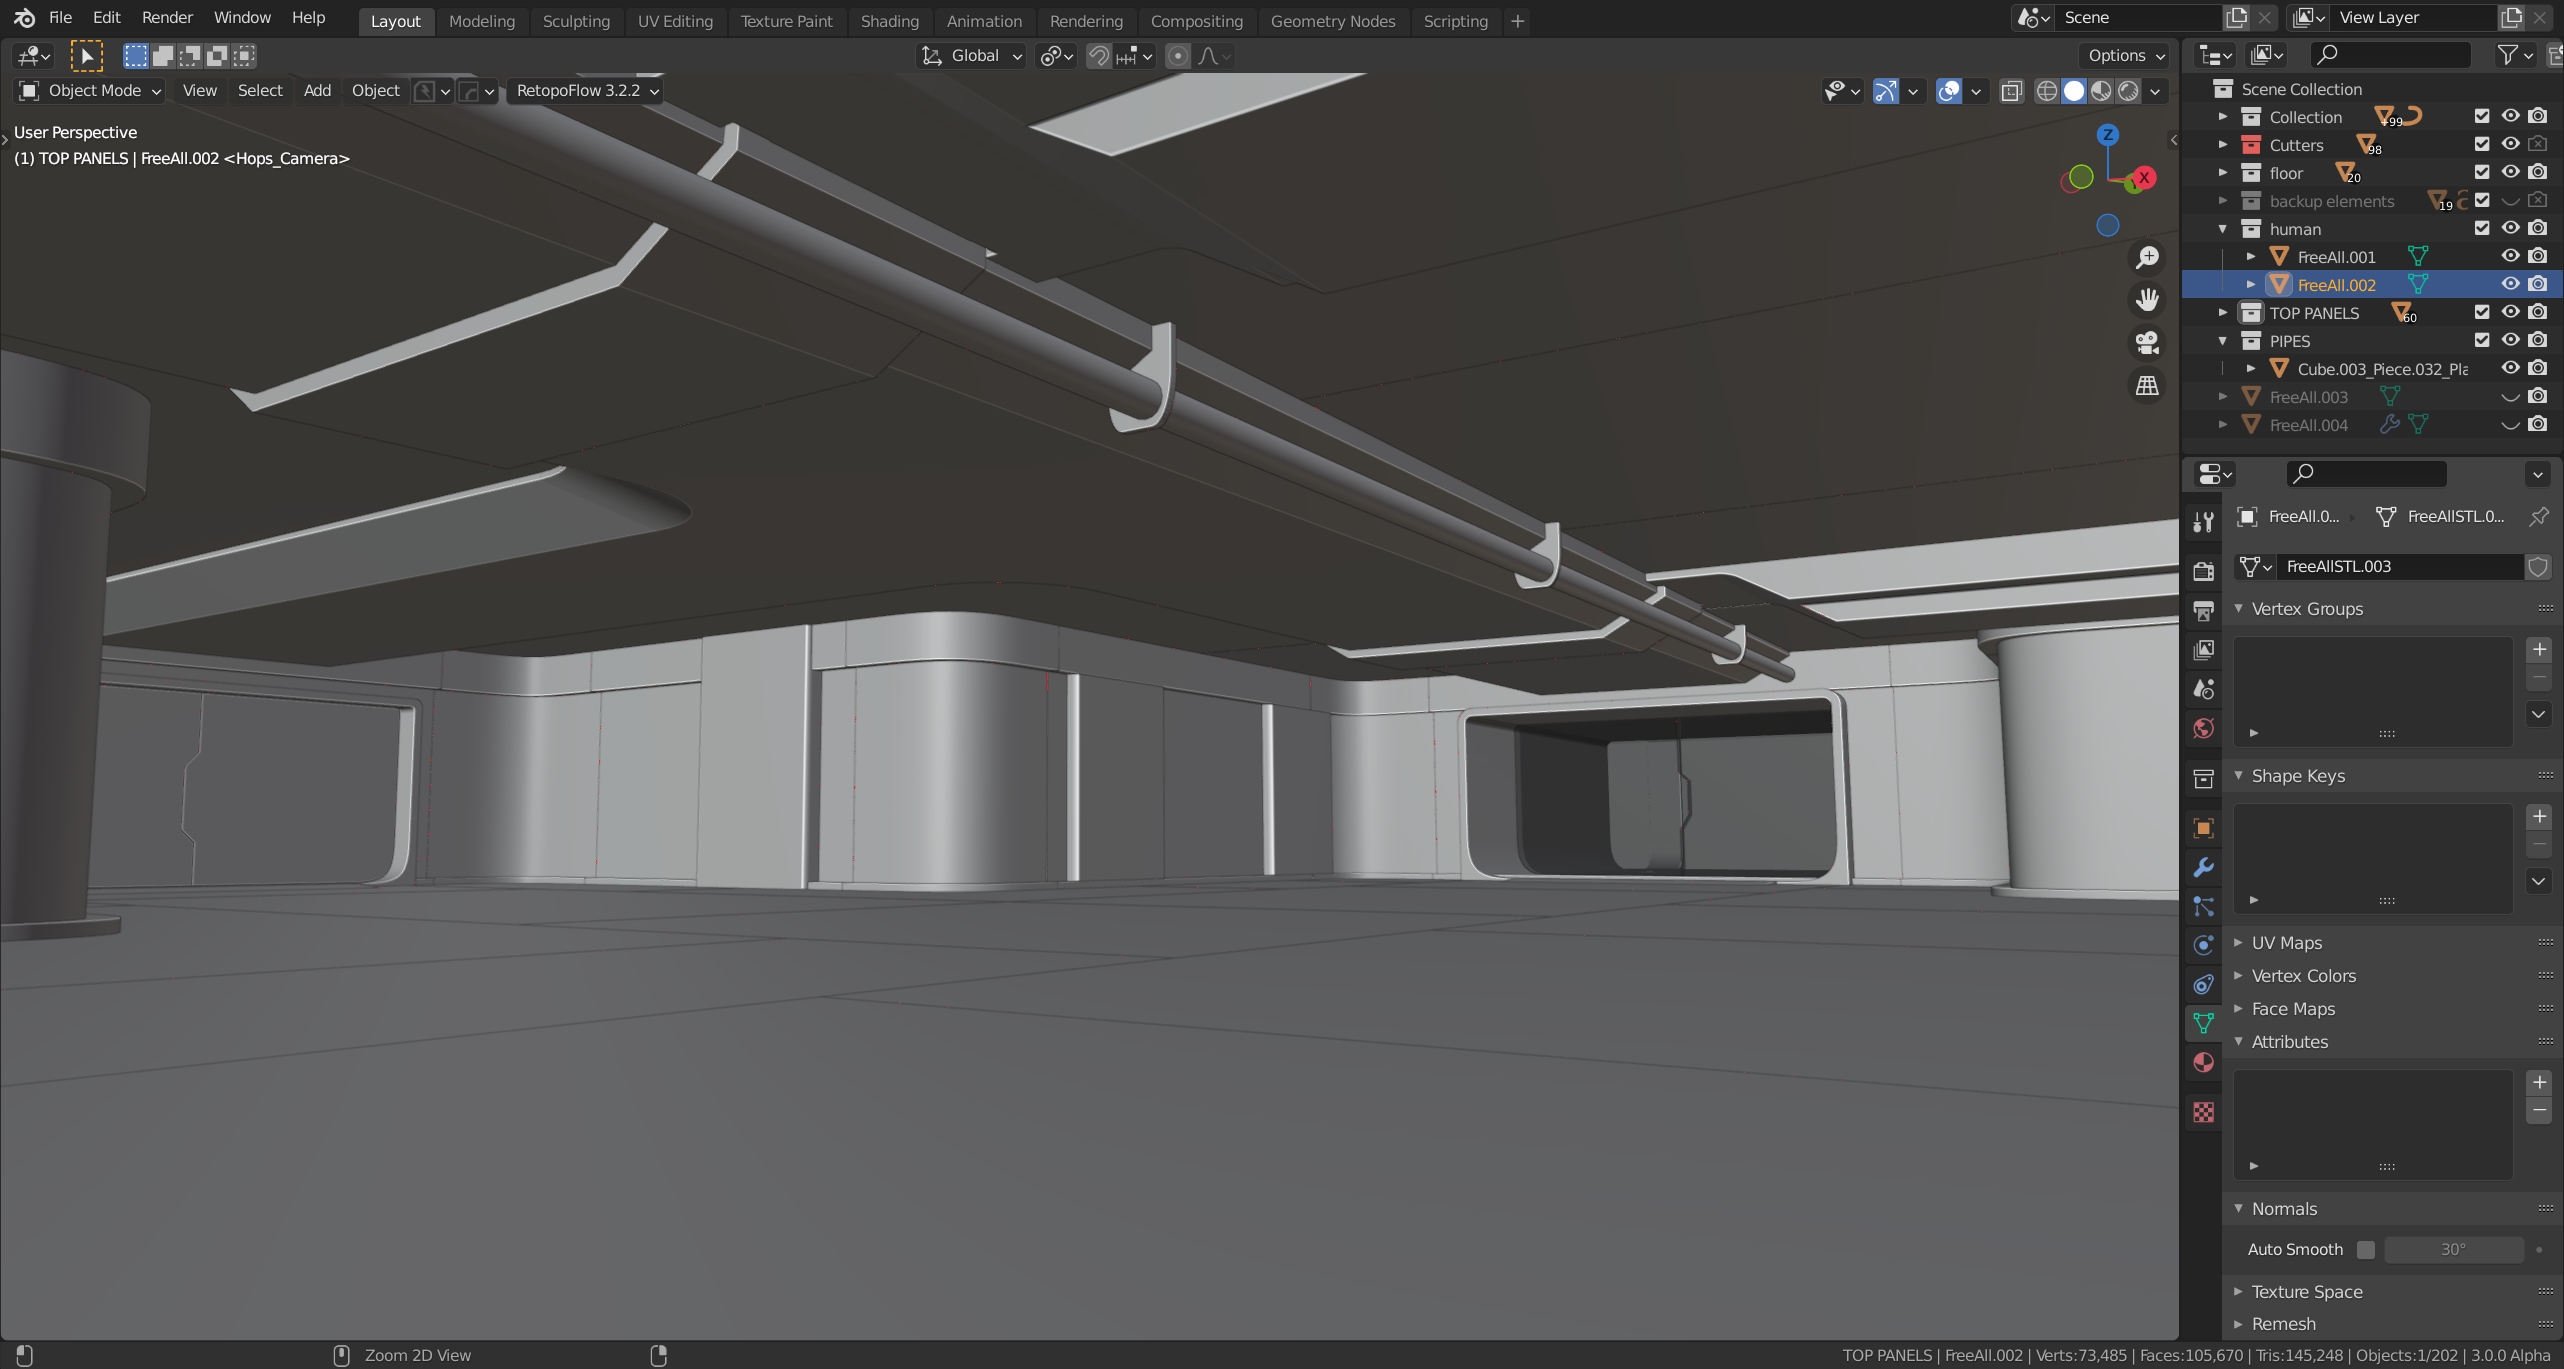Adjust the Auto Smooth angle 30° slider
The height and width of the screenshot is (1369, 2564).
tap(2452, 1249)
